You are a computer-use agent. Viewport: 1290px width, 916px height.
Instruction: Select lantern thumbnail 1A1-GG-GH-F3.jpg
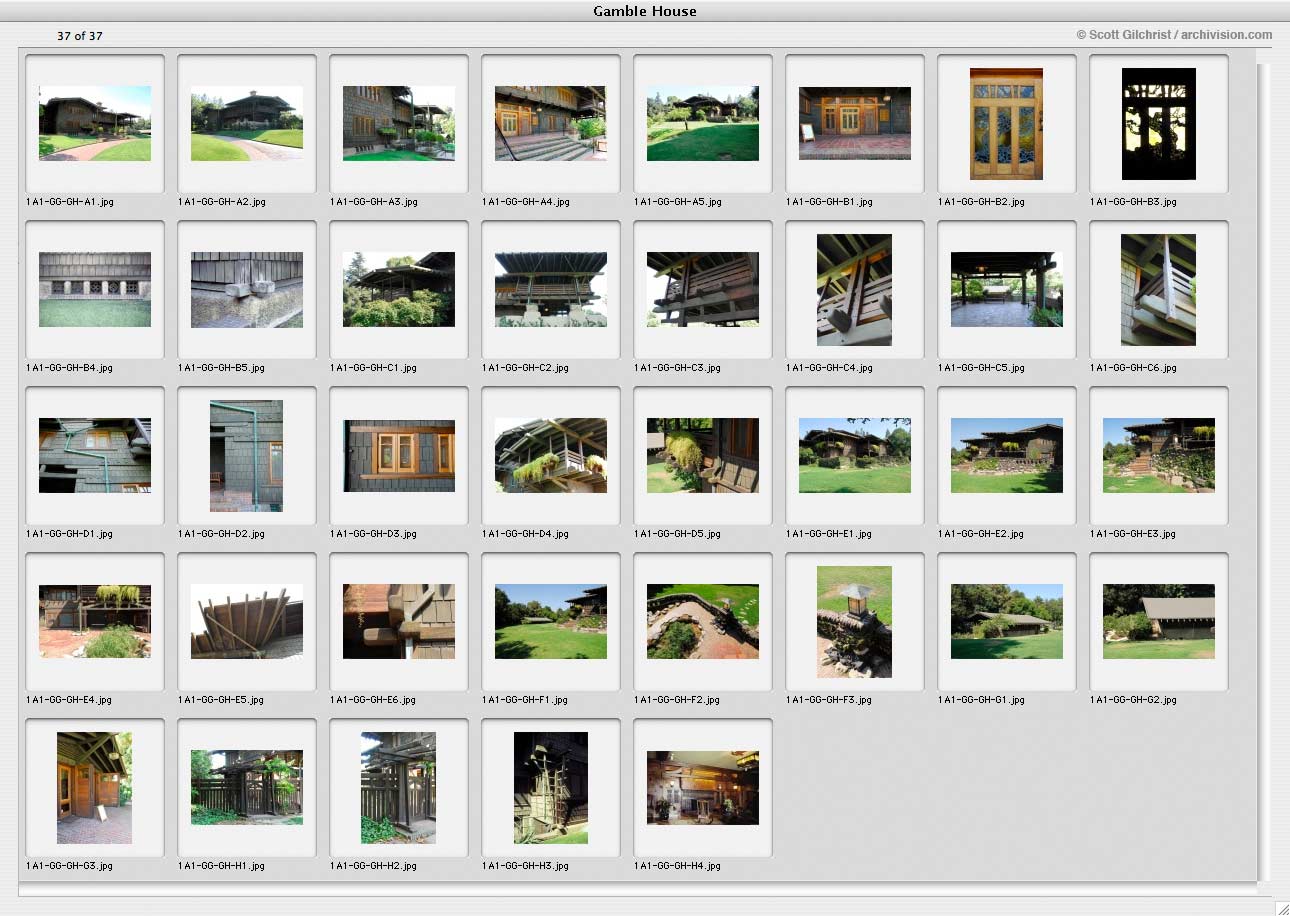(854, 622)
